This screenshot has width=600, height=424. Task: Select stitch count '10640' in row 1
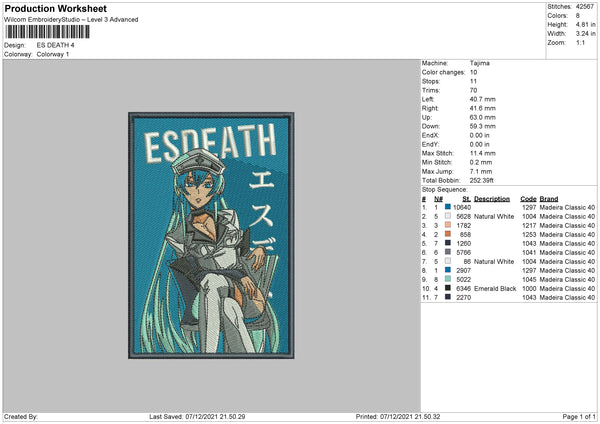(x=462, y=207)
